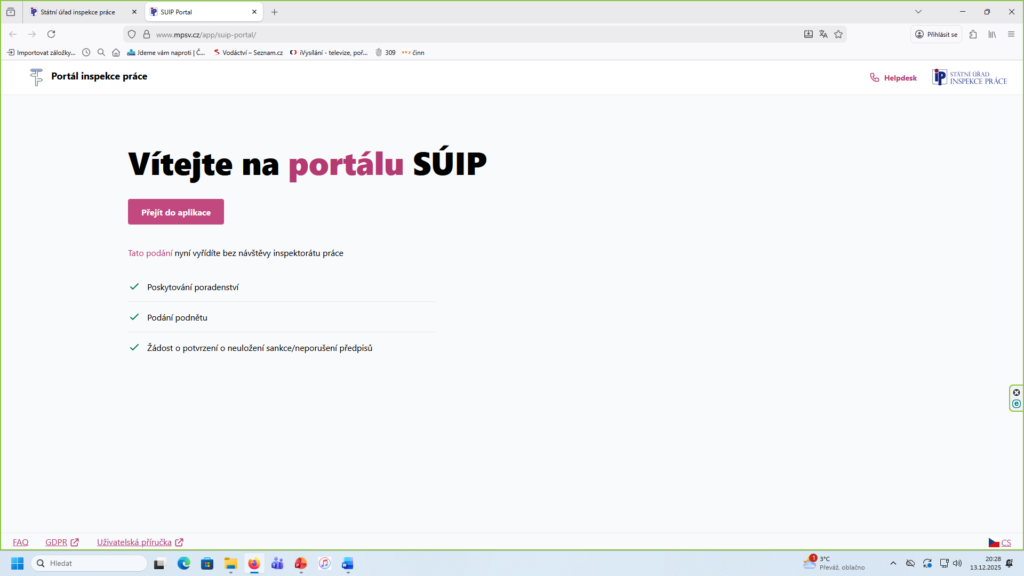
Task: Click the Helpdesk phone icon
Action: point(875,77)
